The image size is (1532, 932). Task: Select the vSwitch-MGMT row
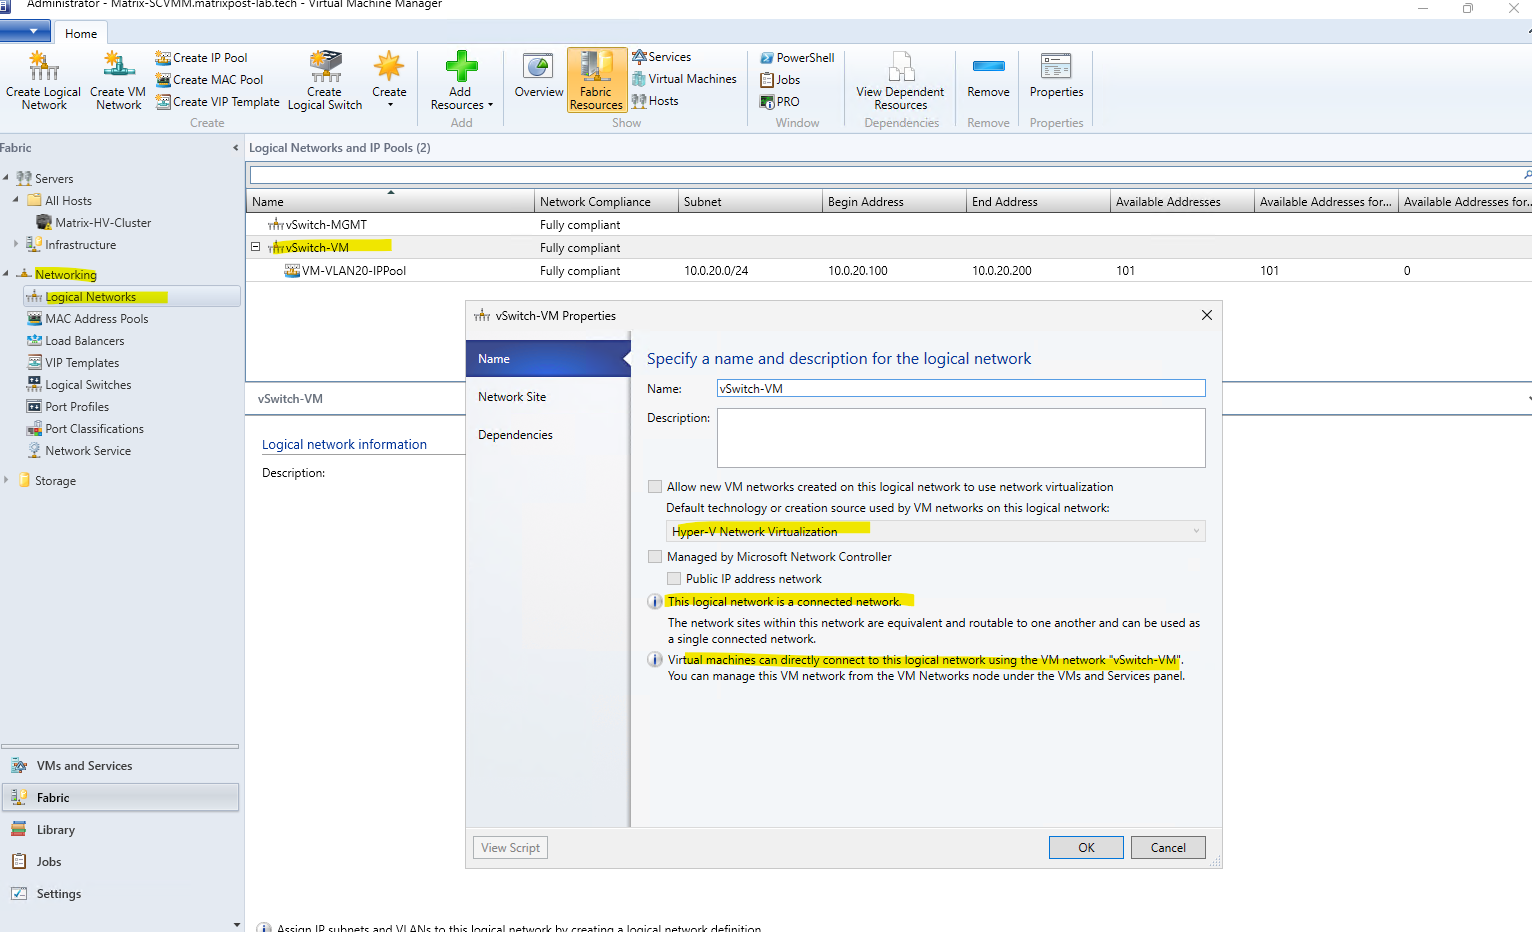(x=889, y=225)
